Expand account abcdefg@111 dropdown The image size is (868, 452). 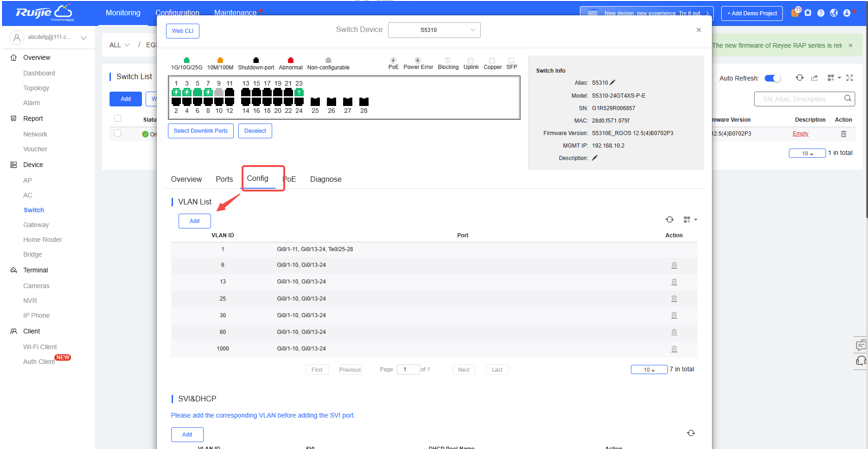click(84, 38)
